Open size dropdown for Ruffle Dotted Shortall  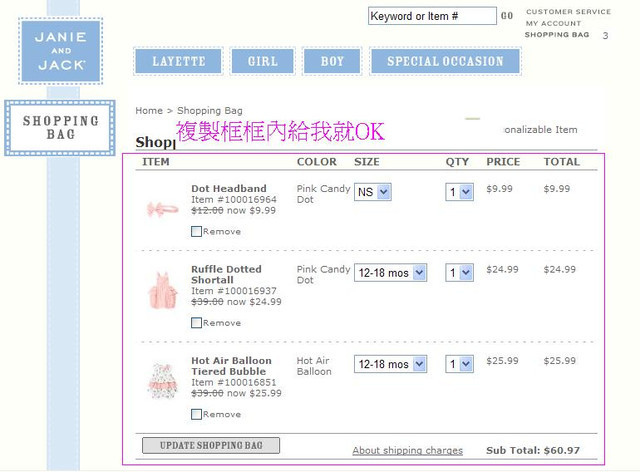(390, 273)
